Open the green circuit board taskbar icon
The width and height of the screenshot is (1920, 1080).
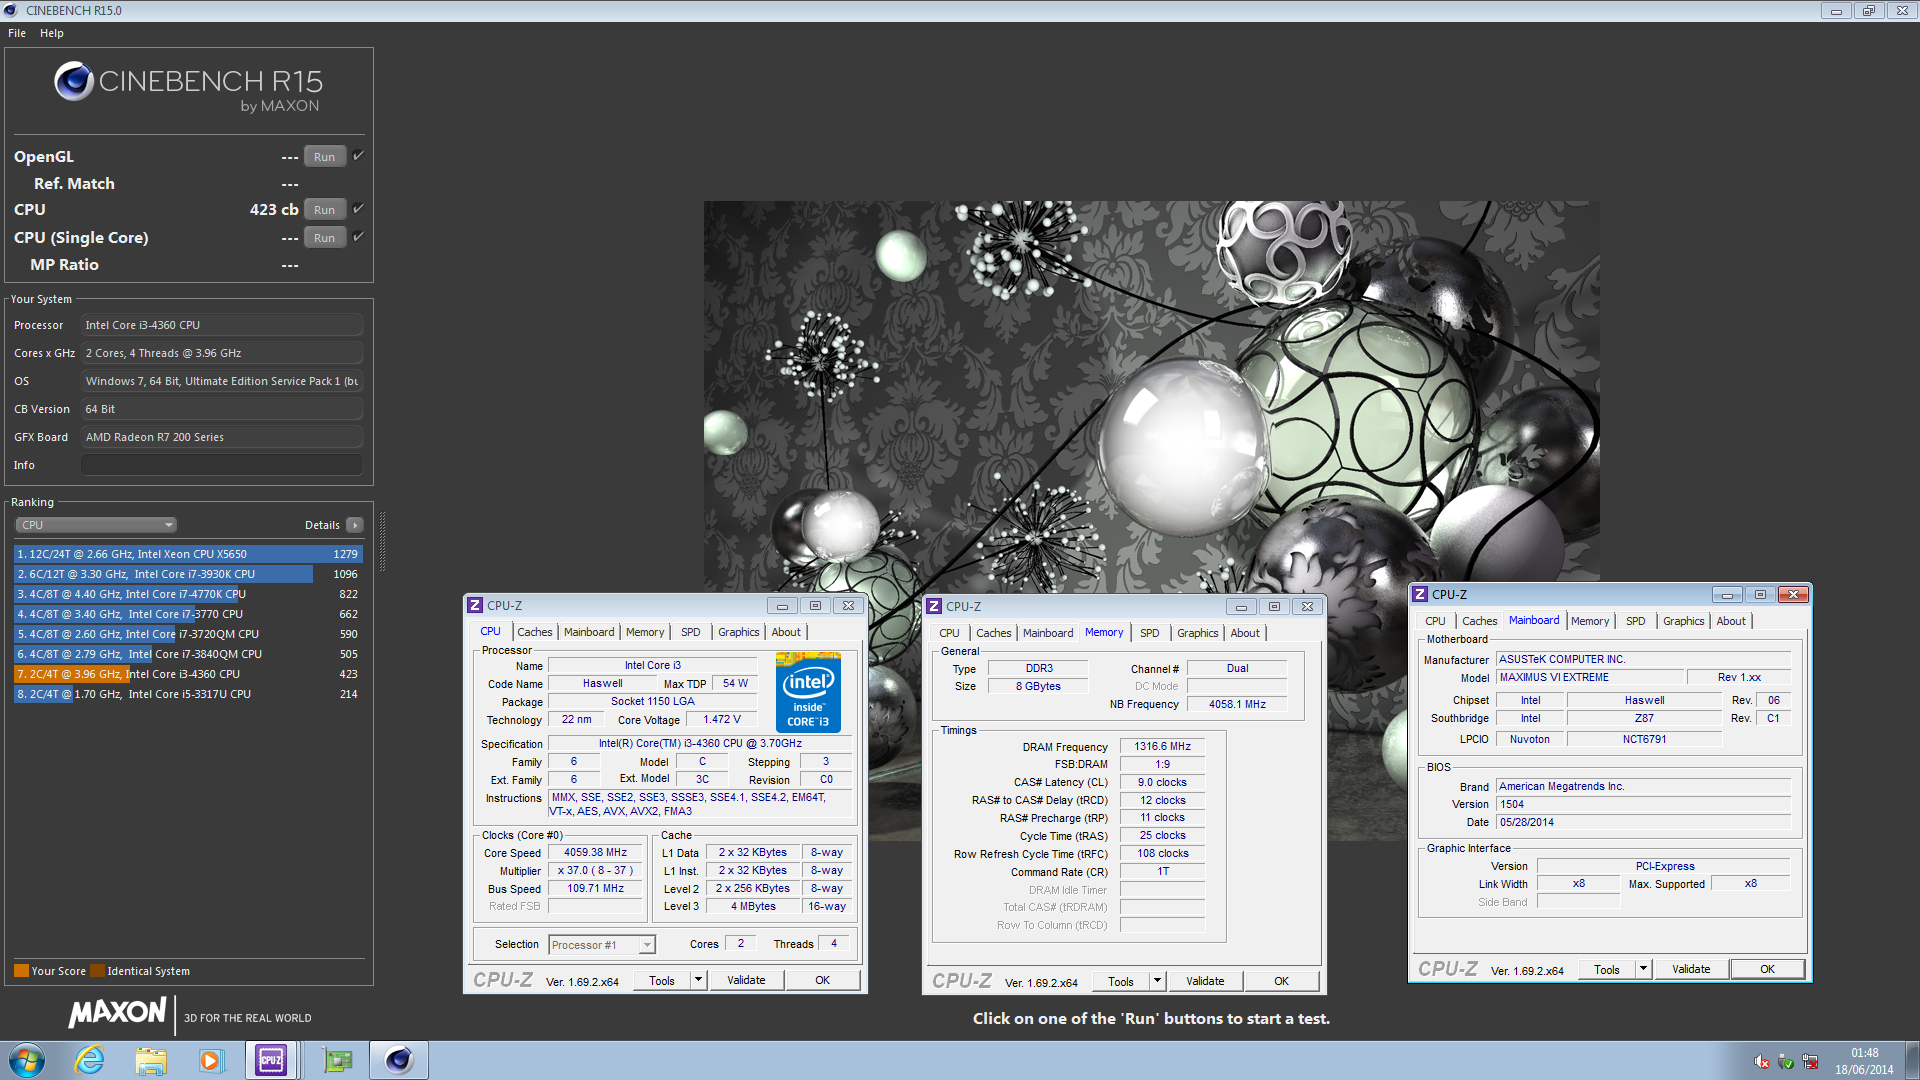click(x=338, y=1060)
